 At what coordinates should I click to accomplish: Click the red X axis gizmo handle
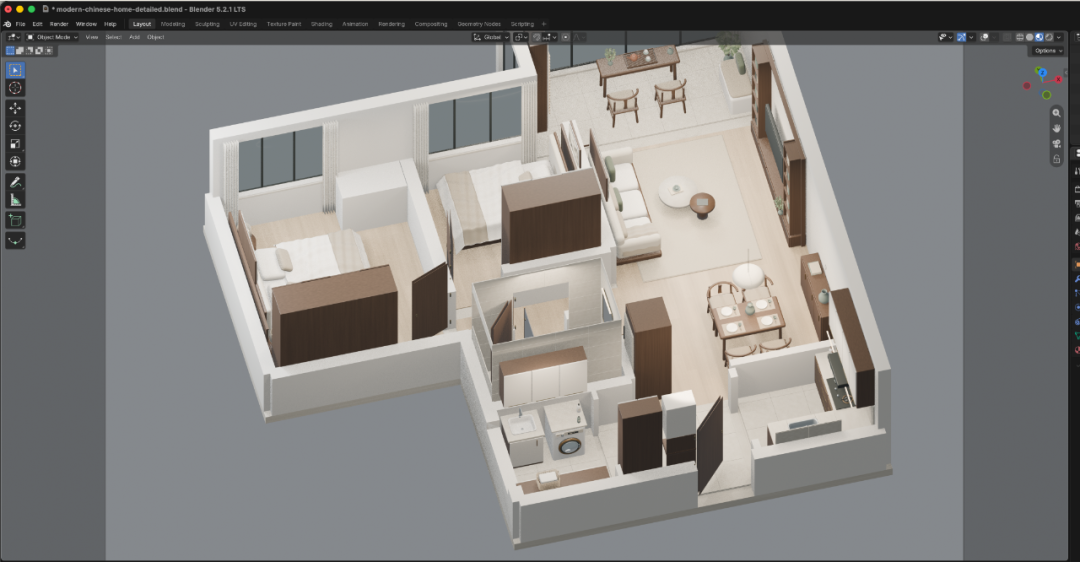tap(1059, 80)
